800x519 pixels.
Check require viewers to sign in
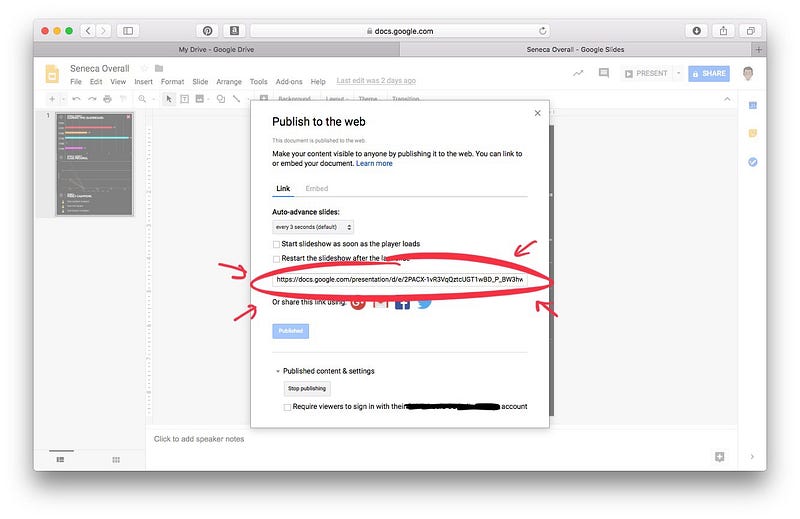tap(287, 407)
